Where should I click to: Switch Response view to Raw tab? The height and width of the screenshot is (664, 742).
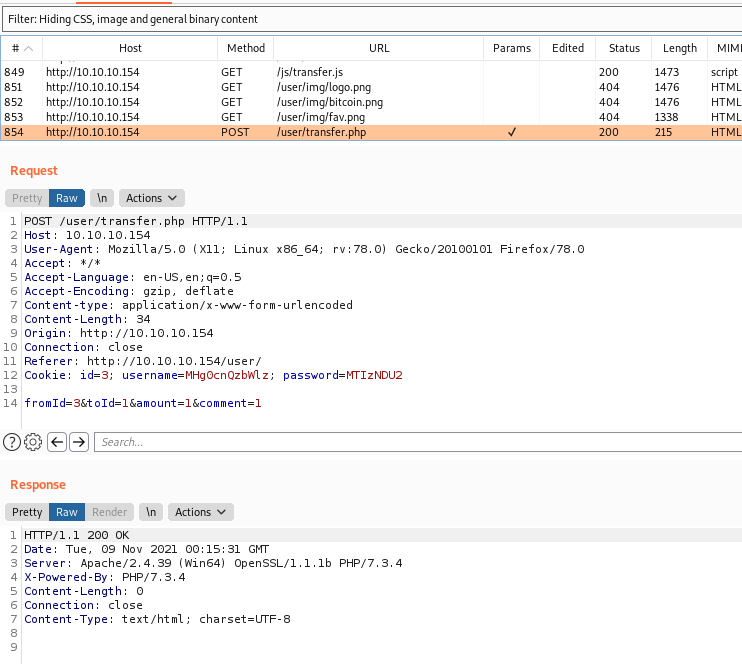67,512
